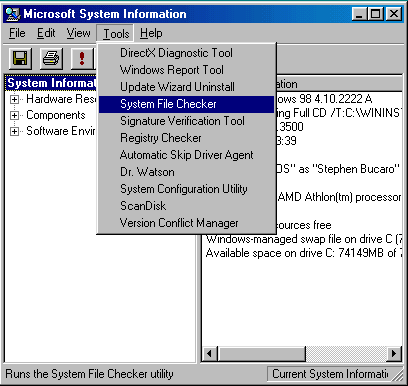Maximize the System Information window
The height and width of the screenshot is (386, 408).
[x=375, y=14]
